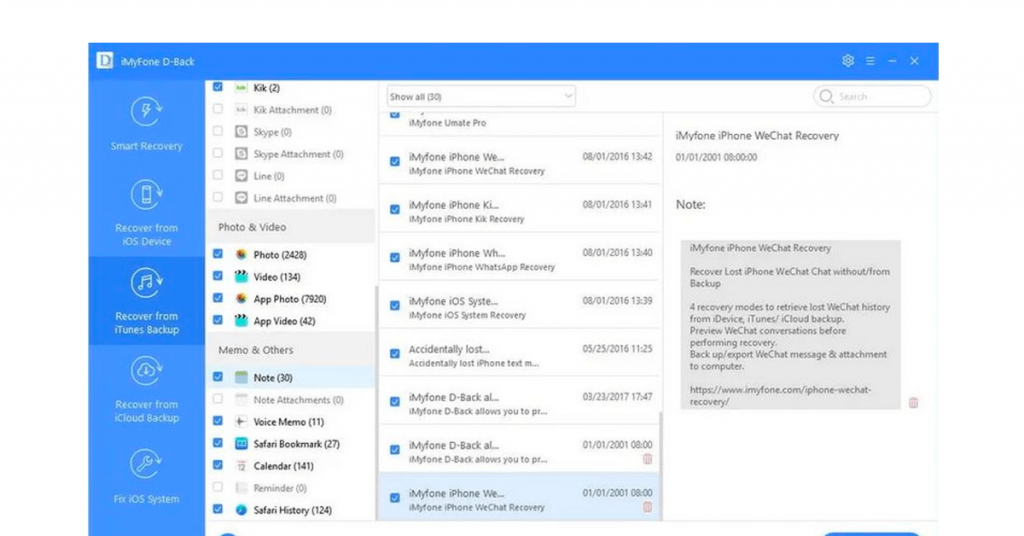Uncheck the Kik (2) checkbox

click(218, 86)
